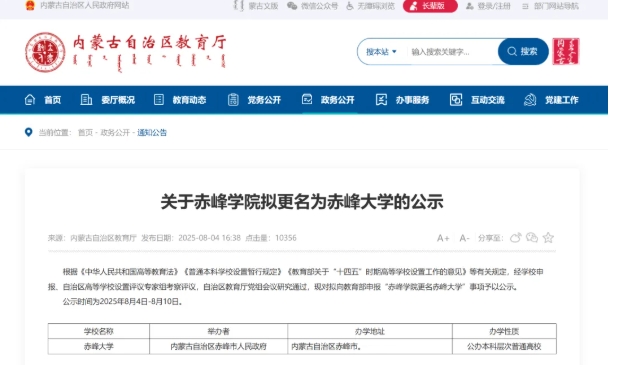Go to 通知公告 in breadcrumb
The image size is (625, 381).
point(152,133)
